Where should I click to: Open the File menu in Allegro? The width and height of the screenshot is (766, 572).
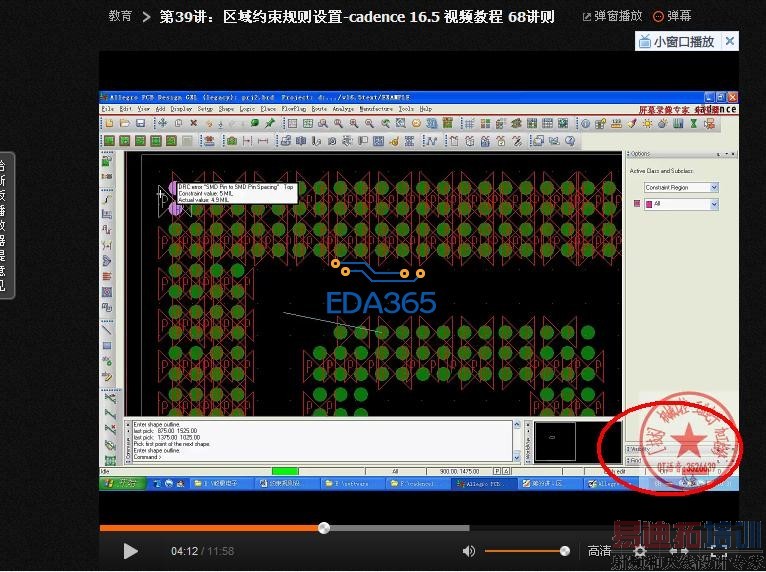[x=108, y=109]
